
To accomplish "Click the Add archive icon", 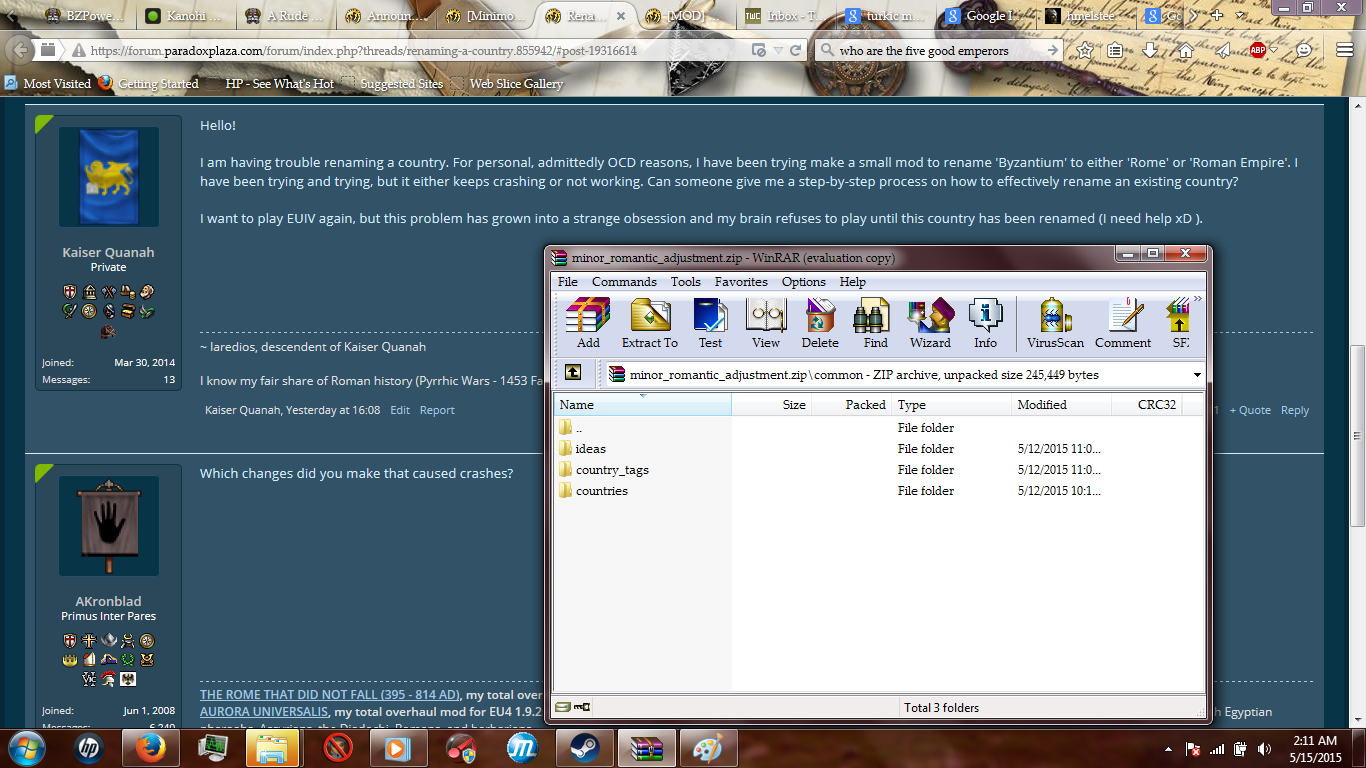I will 587,320.
